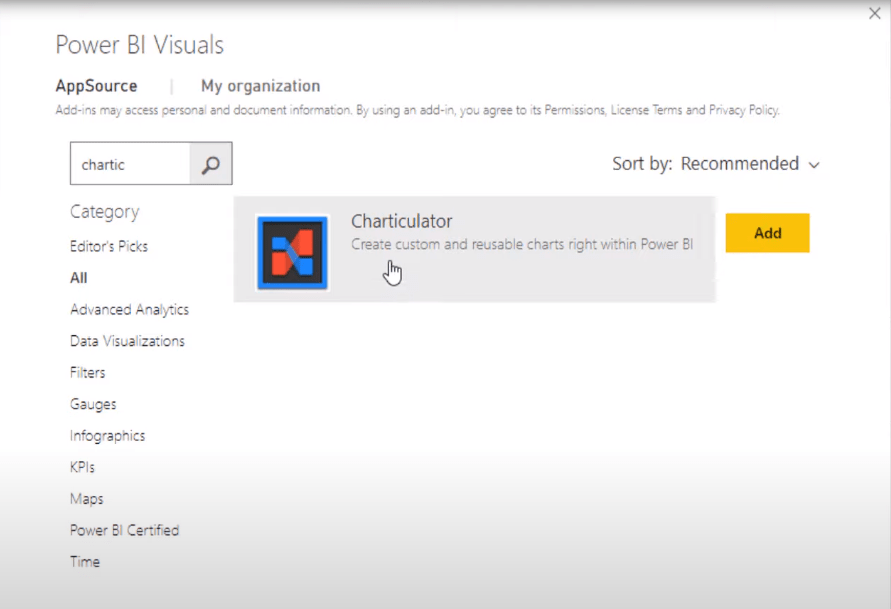
Task: Select the Advanced Analytics category
Action: click(x=129, y=310)
